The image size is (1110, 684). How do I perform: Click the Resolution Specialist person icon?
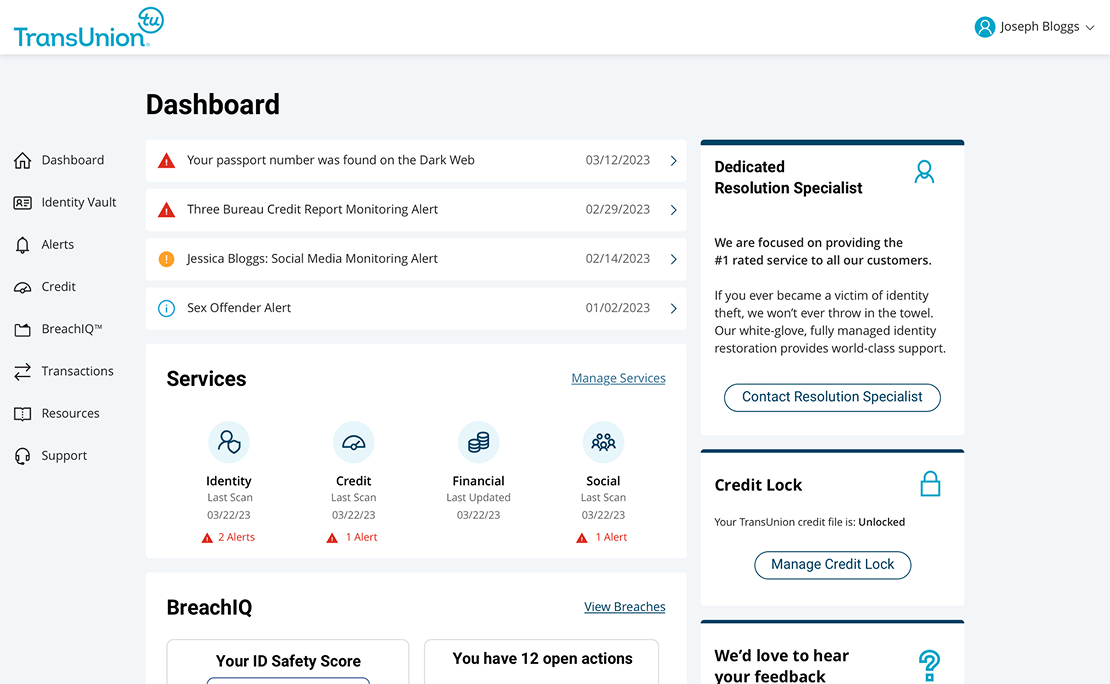pyautogui.click(x=924, y=172)
